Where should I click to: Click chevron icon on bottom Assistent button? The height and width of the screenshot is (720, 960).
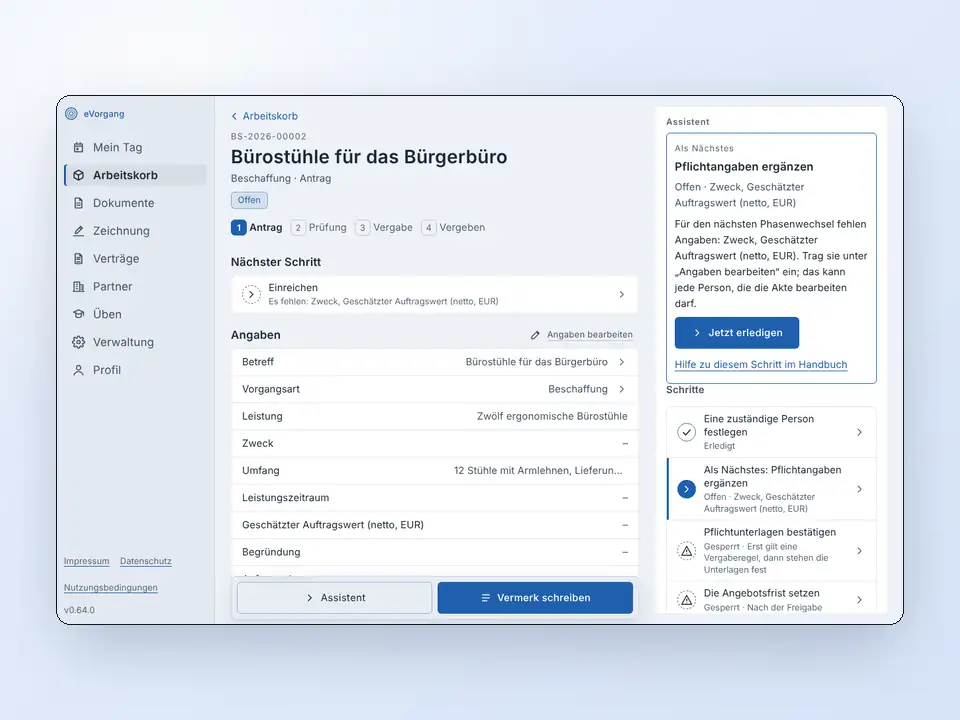[x=310, y=598]
